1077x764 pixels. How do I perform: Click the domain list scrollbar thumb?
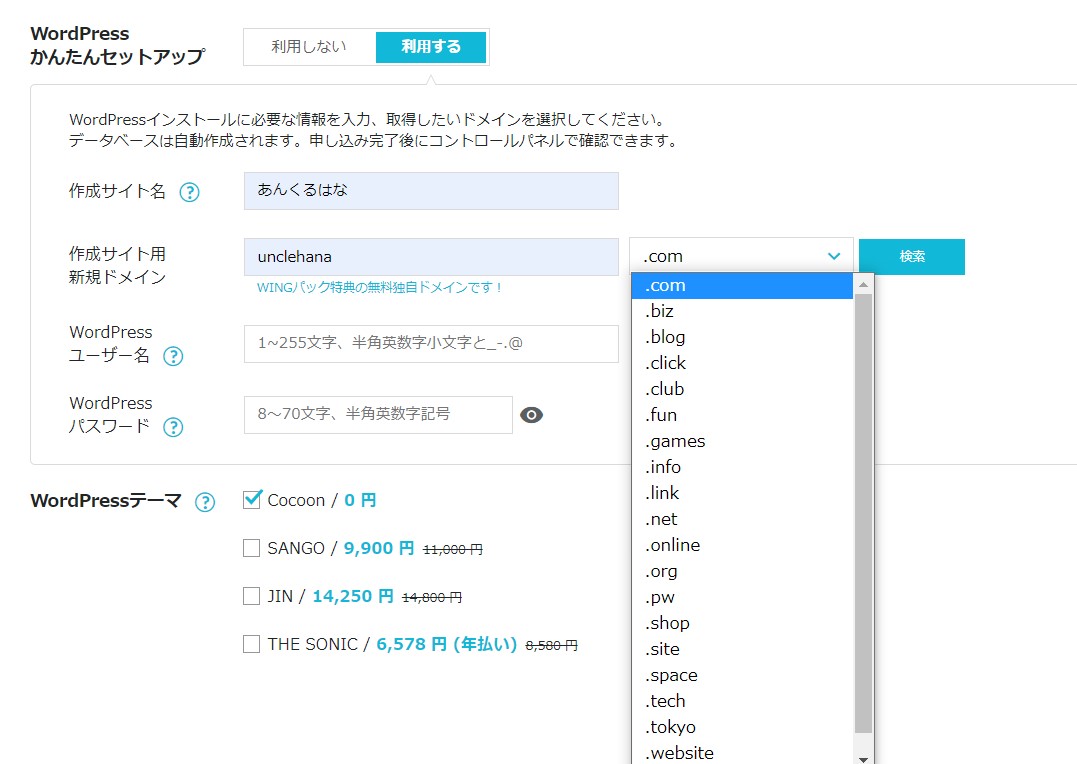(x=863, y=513)
